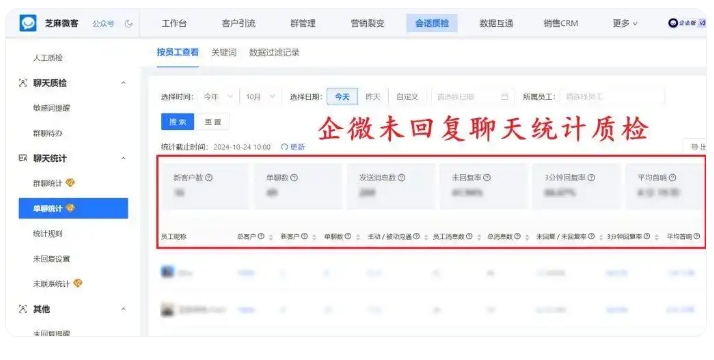
Task: Click the date range input field
Action: tap(472, 96)
